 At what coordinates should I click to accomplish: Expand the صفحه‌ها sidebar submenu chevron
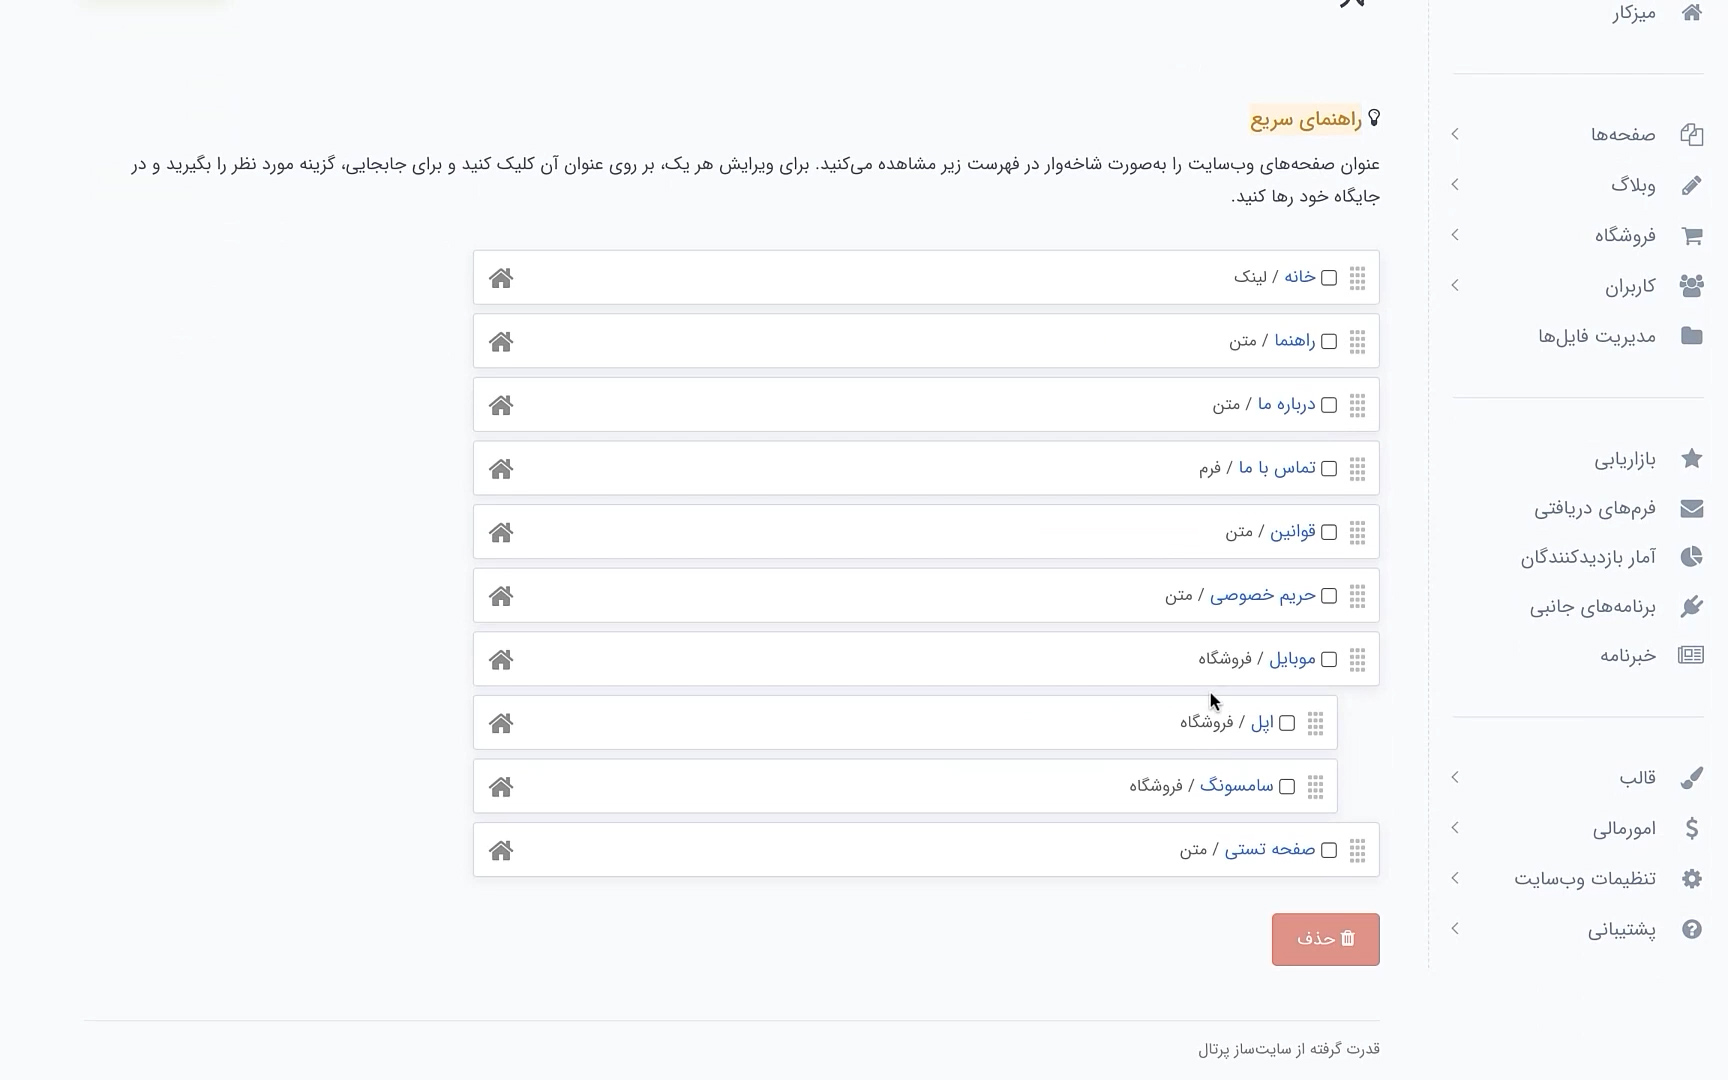[x=1455, y=134]
